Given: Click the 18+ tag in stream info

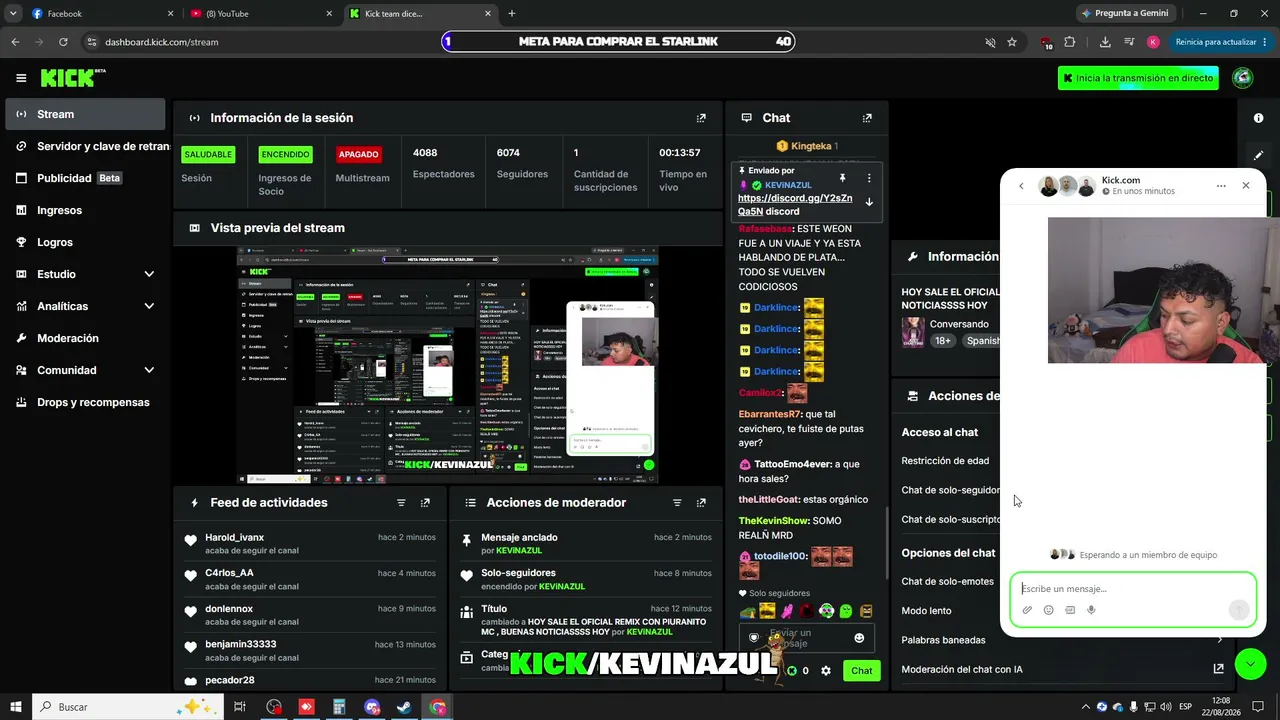Looking at the screenshot, I should click(942, 341).
